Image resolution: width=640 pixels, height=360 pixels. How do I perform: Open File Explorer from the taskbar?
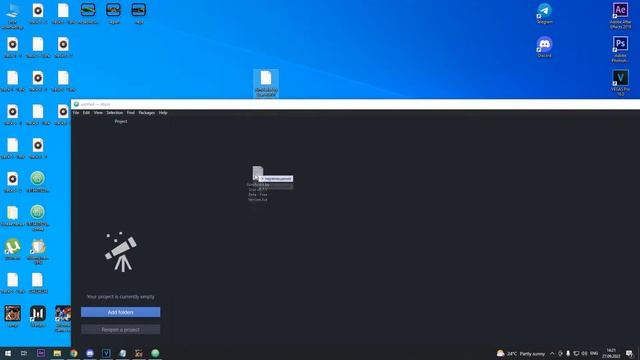pyautogui.click(x=57, y=353)
